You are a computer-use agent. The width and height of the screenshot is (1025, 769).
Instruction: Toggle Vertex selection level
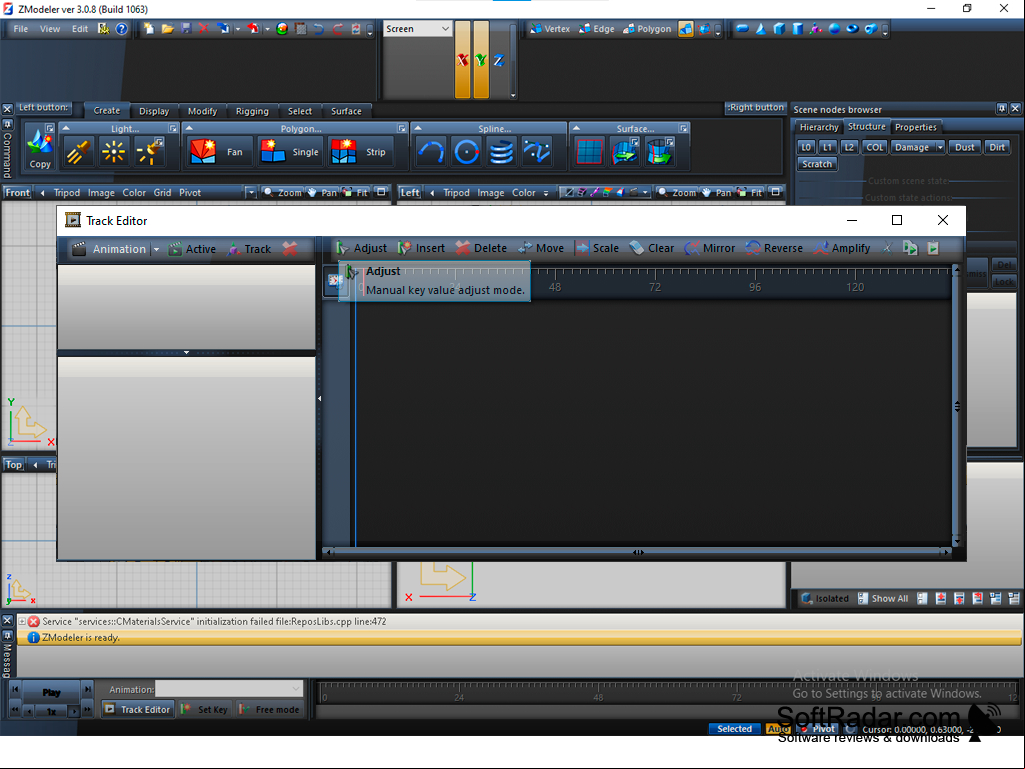pos(550,29)
